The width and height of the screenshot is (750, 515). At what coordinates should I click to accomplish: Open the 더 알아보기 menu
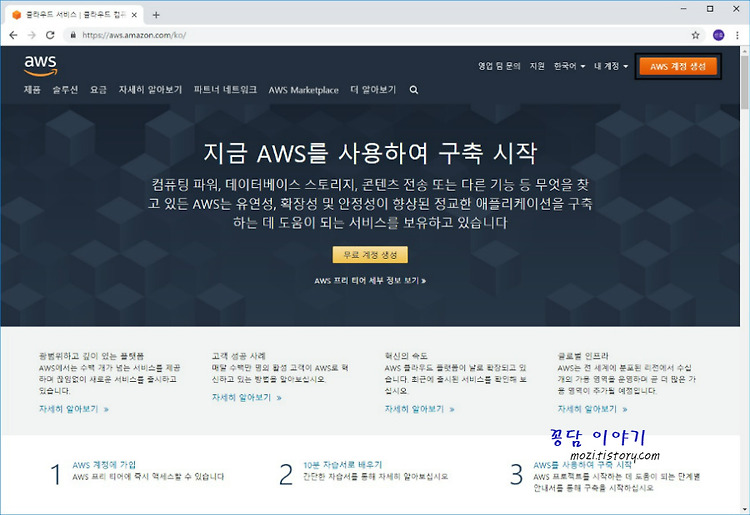(x=373, y=90)
